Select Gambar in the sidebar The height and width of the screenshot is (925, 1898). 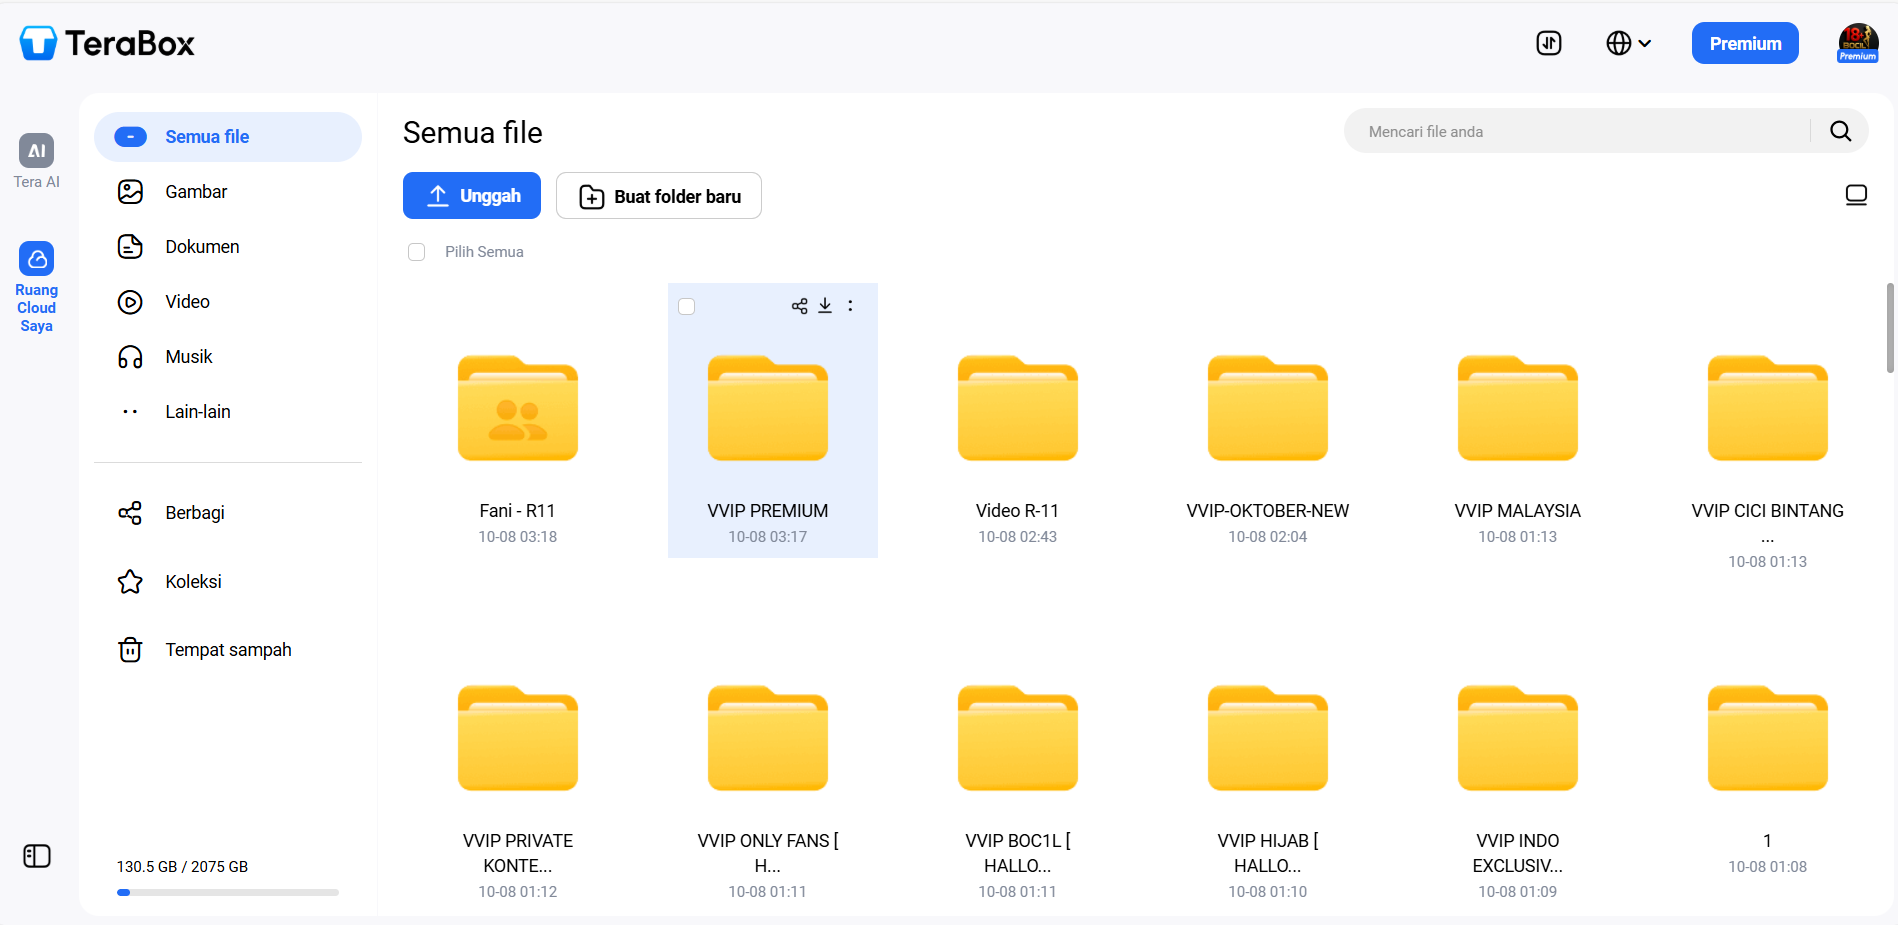[x=196, y=192]
